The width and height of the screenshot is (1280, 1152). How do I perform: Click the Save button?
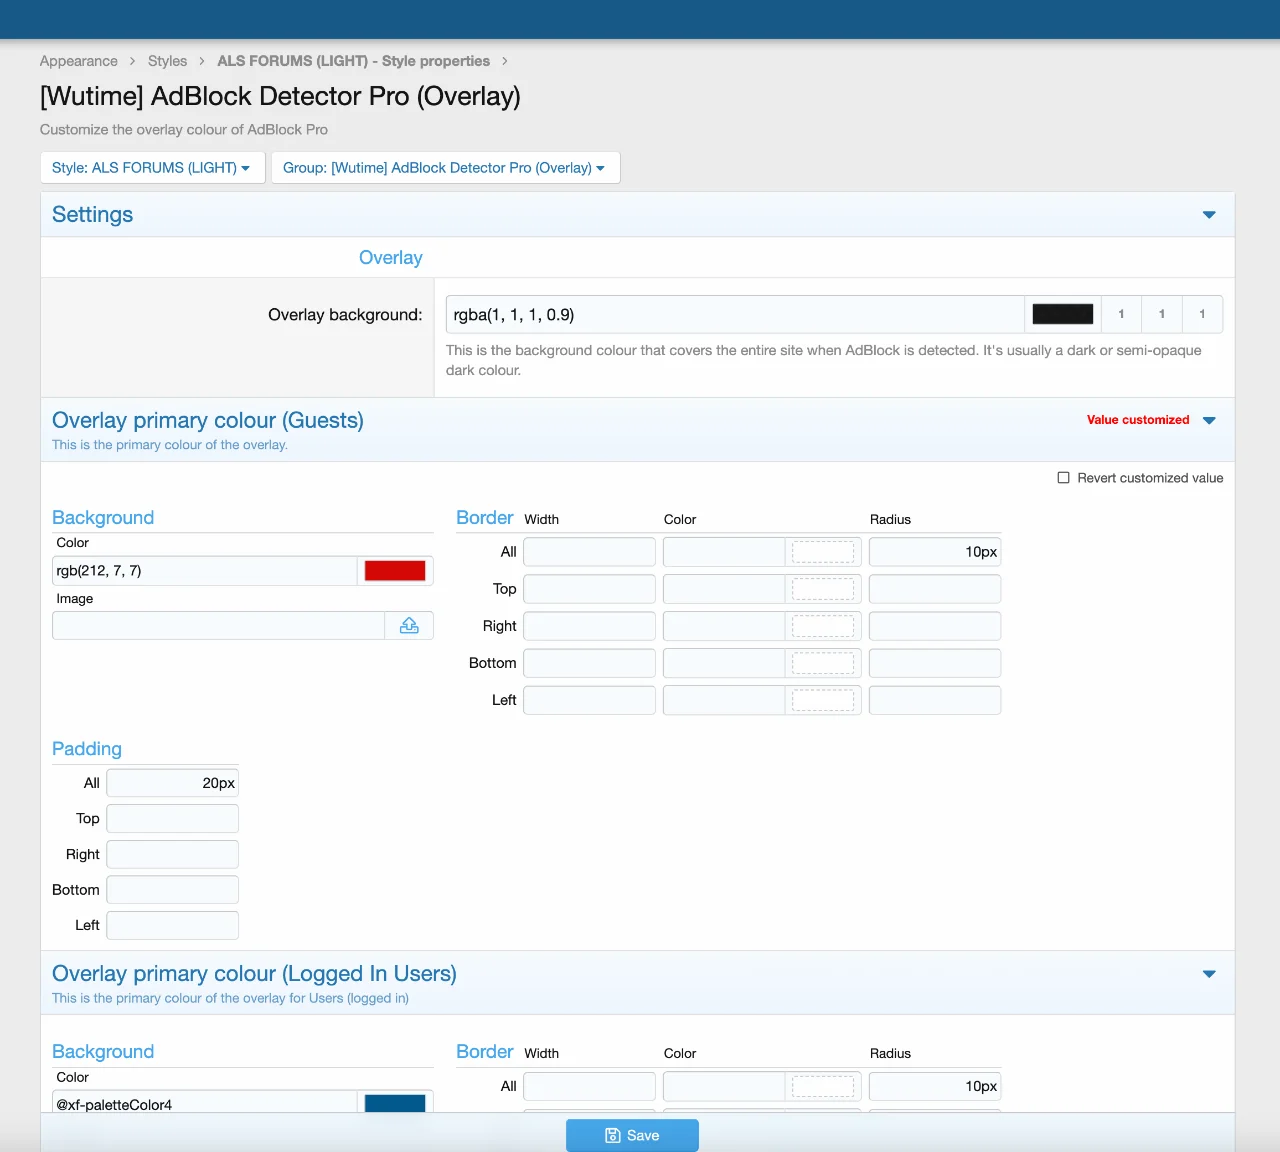[632, 1135]
